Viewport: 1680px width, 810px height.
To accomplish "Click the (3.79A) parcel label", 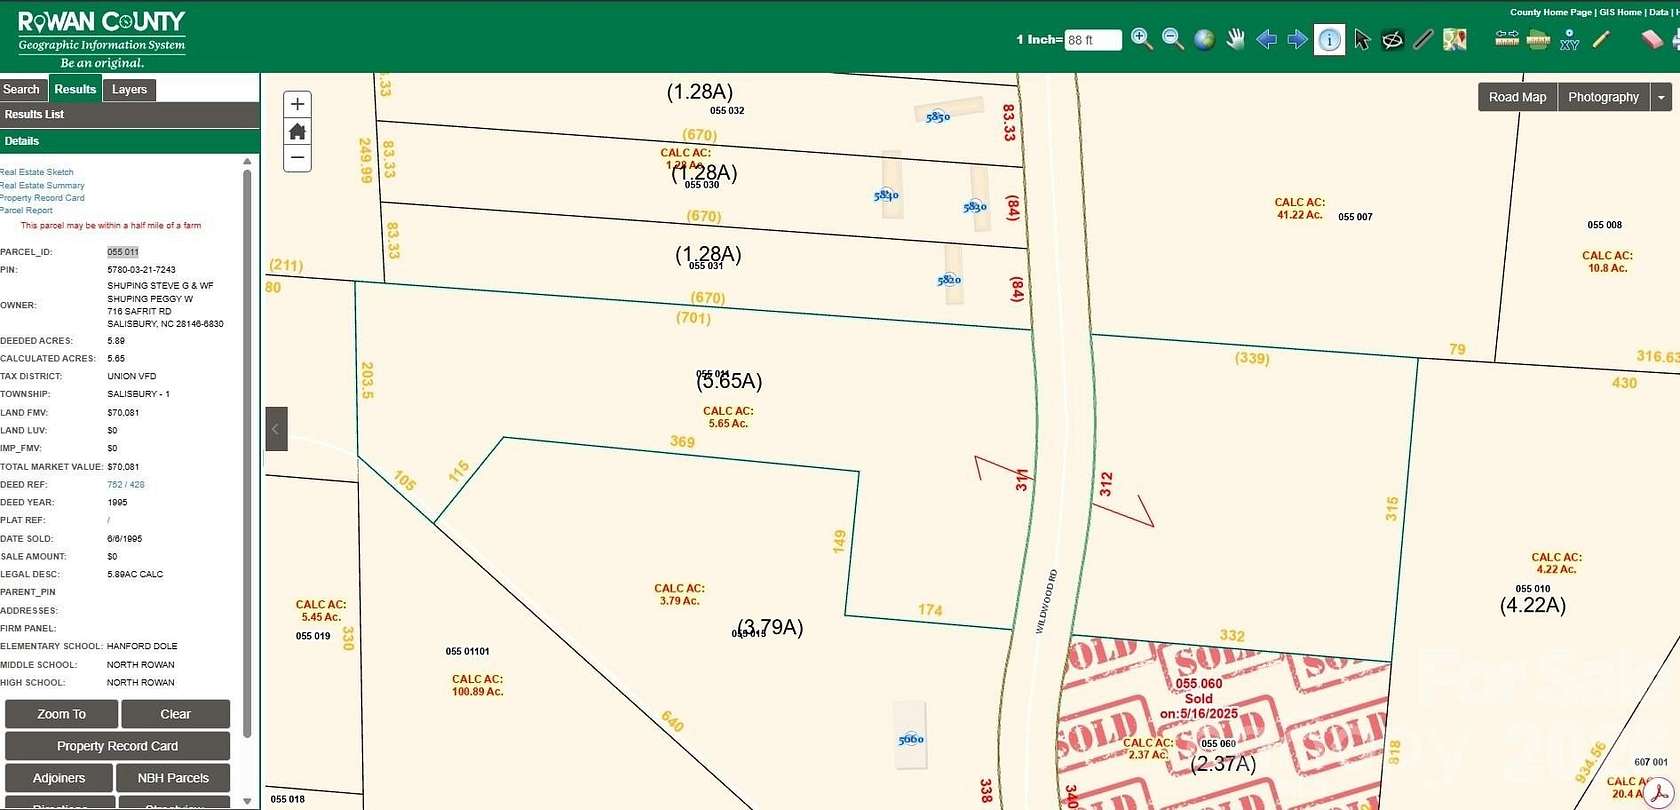I will click(770, 627).
